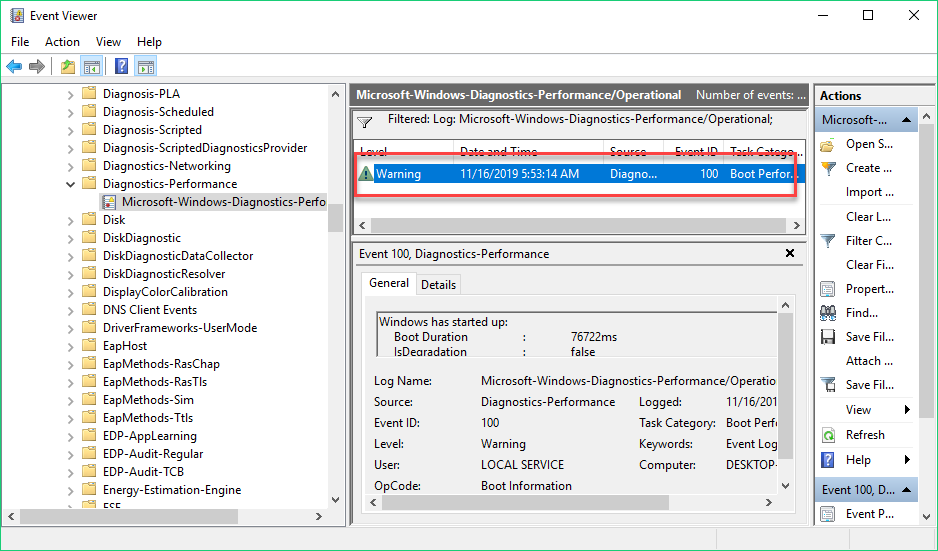Expand the DNS Client Events node
This screenshot has width=938, height=551.
(71, 310)
